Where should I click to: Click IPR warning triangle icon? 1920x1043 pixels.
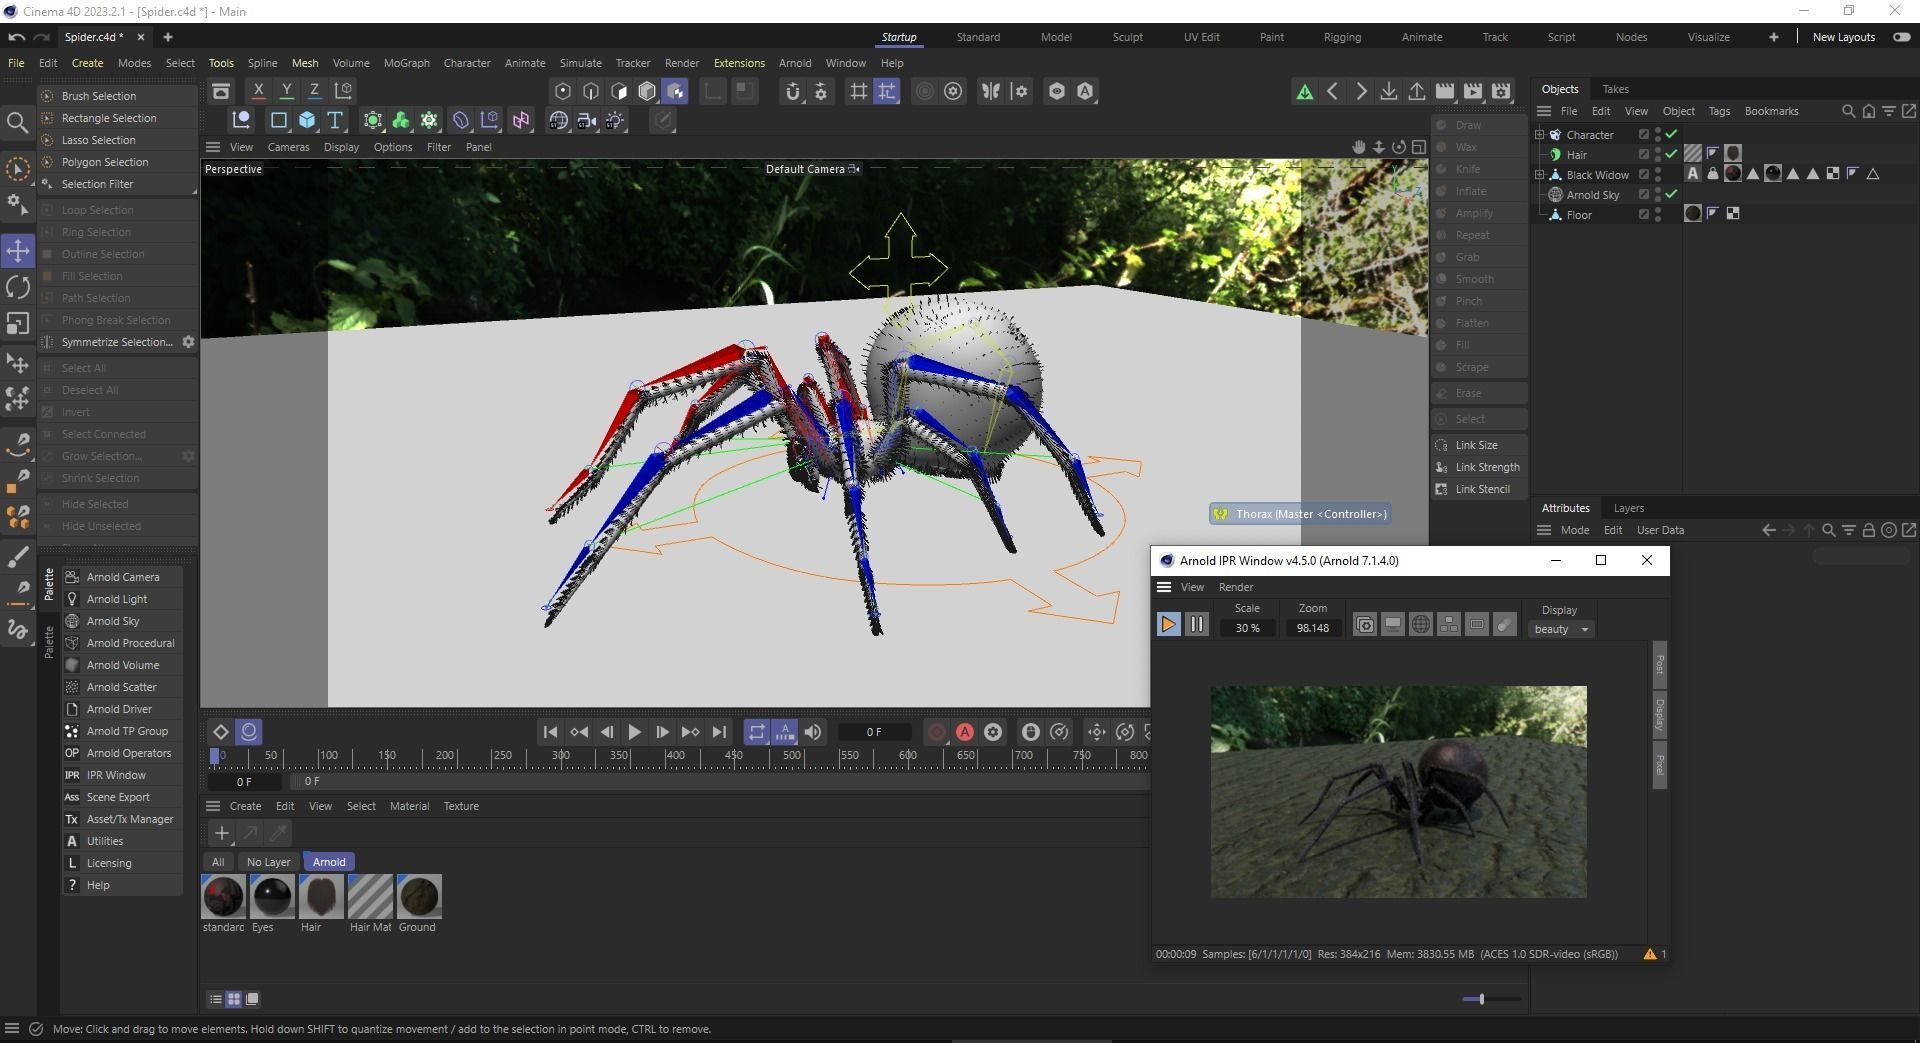tap(1650, 954)
